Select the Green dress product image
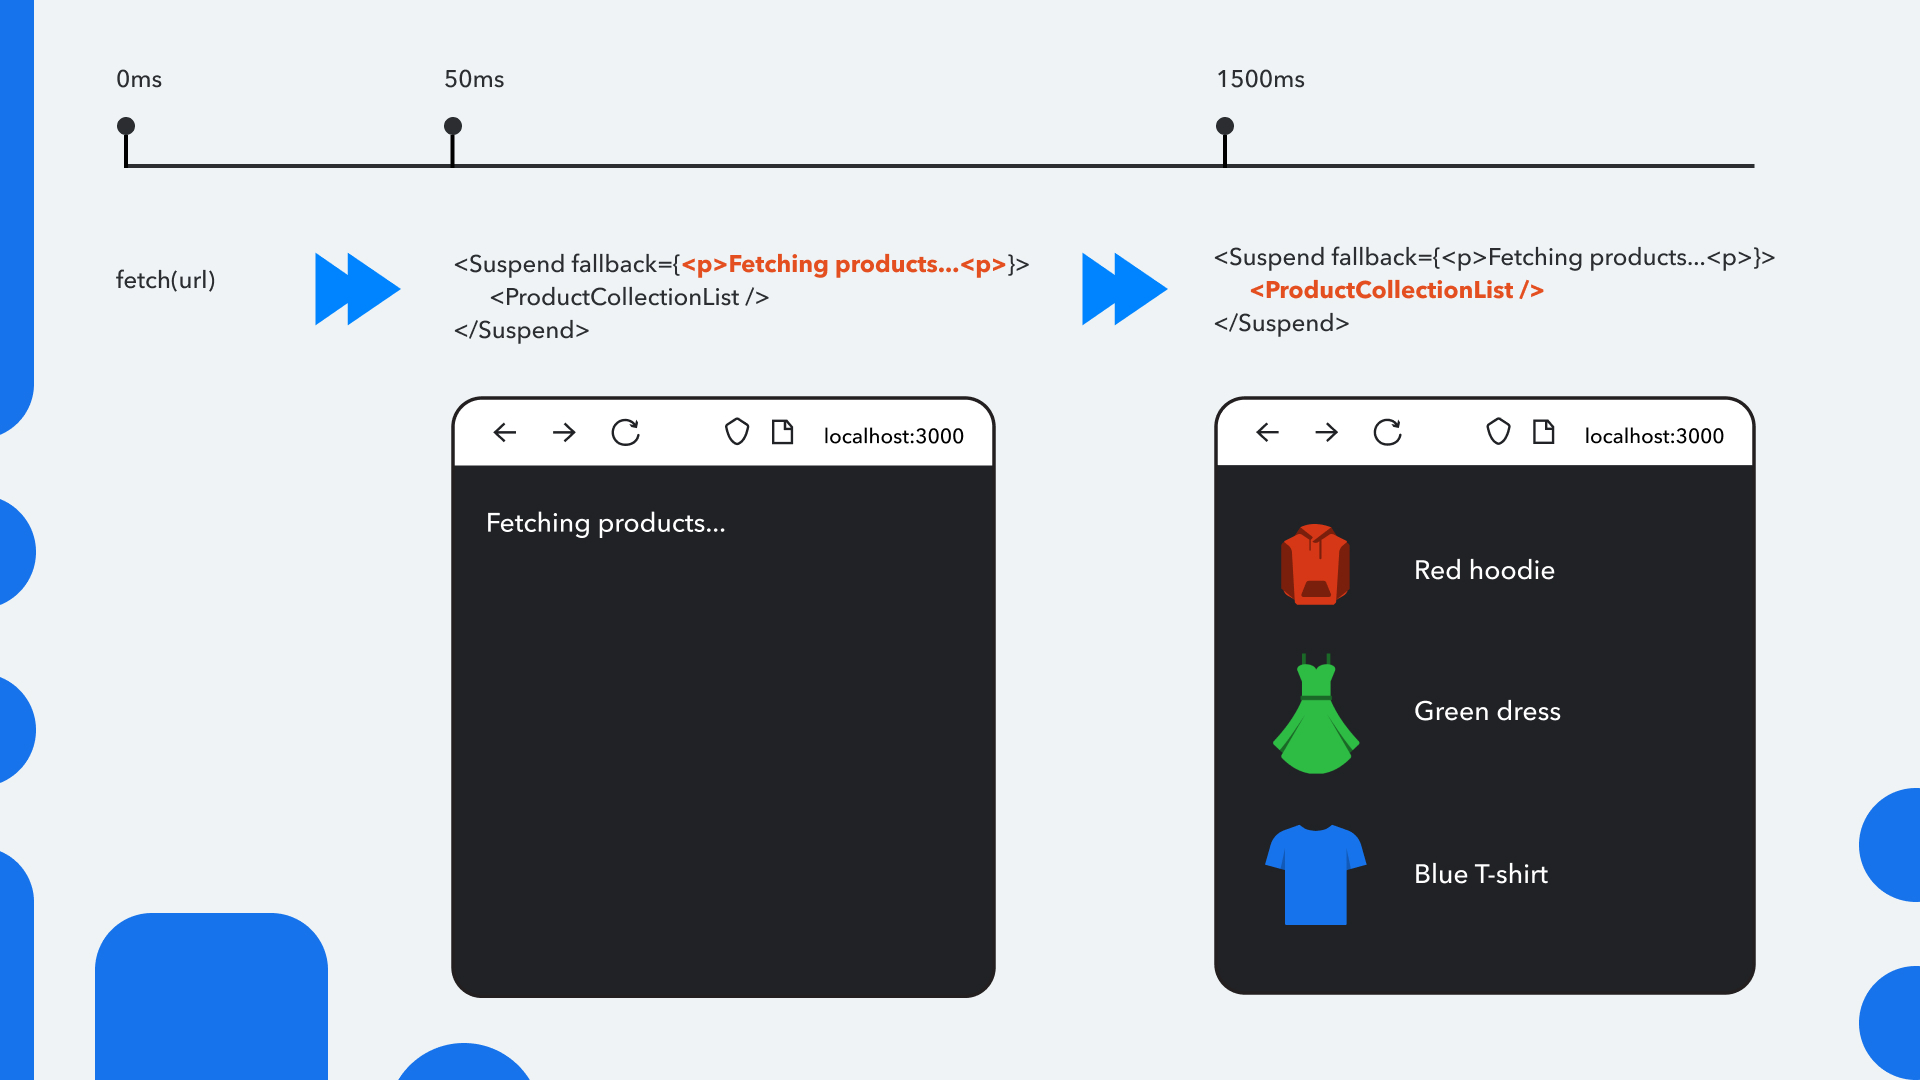The width and height of the screenshot is (1920, 1080). tap(1316, 714)
